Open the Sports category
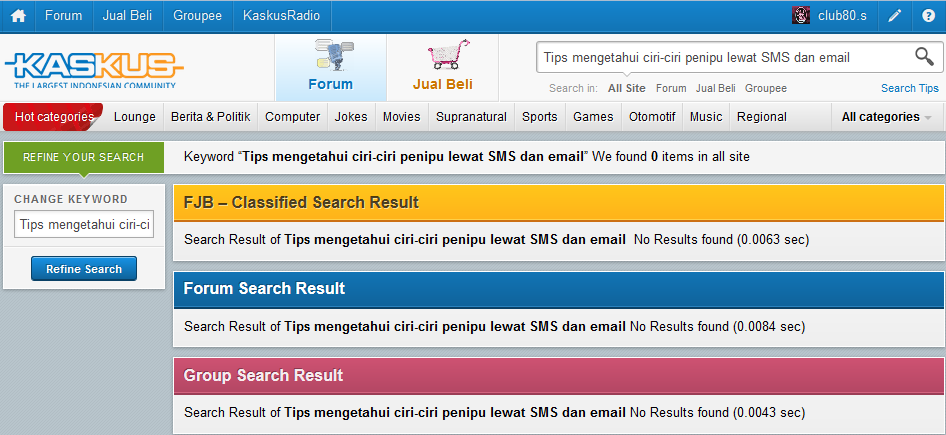Image resolution: width=946 pixels, height=435 pixels. point(540,117)
